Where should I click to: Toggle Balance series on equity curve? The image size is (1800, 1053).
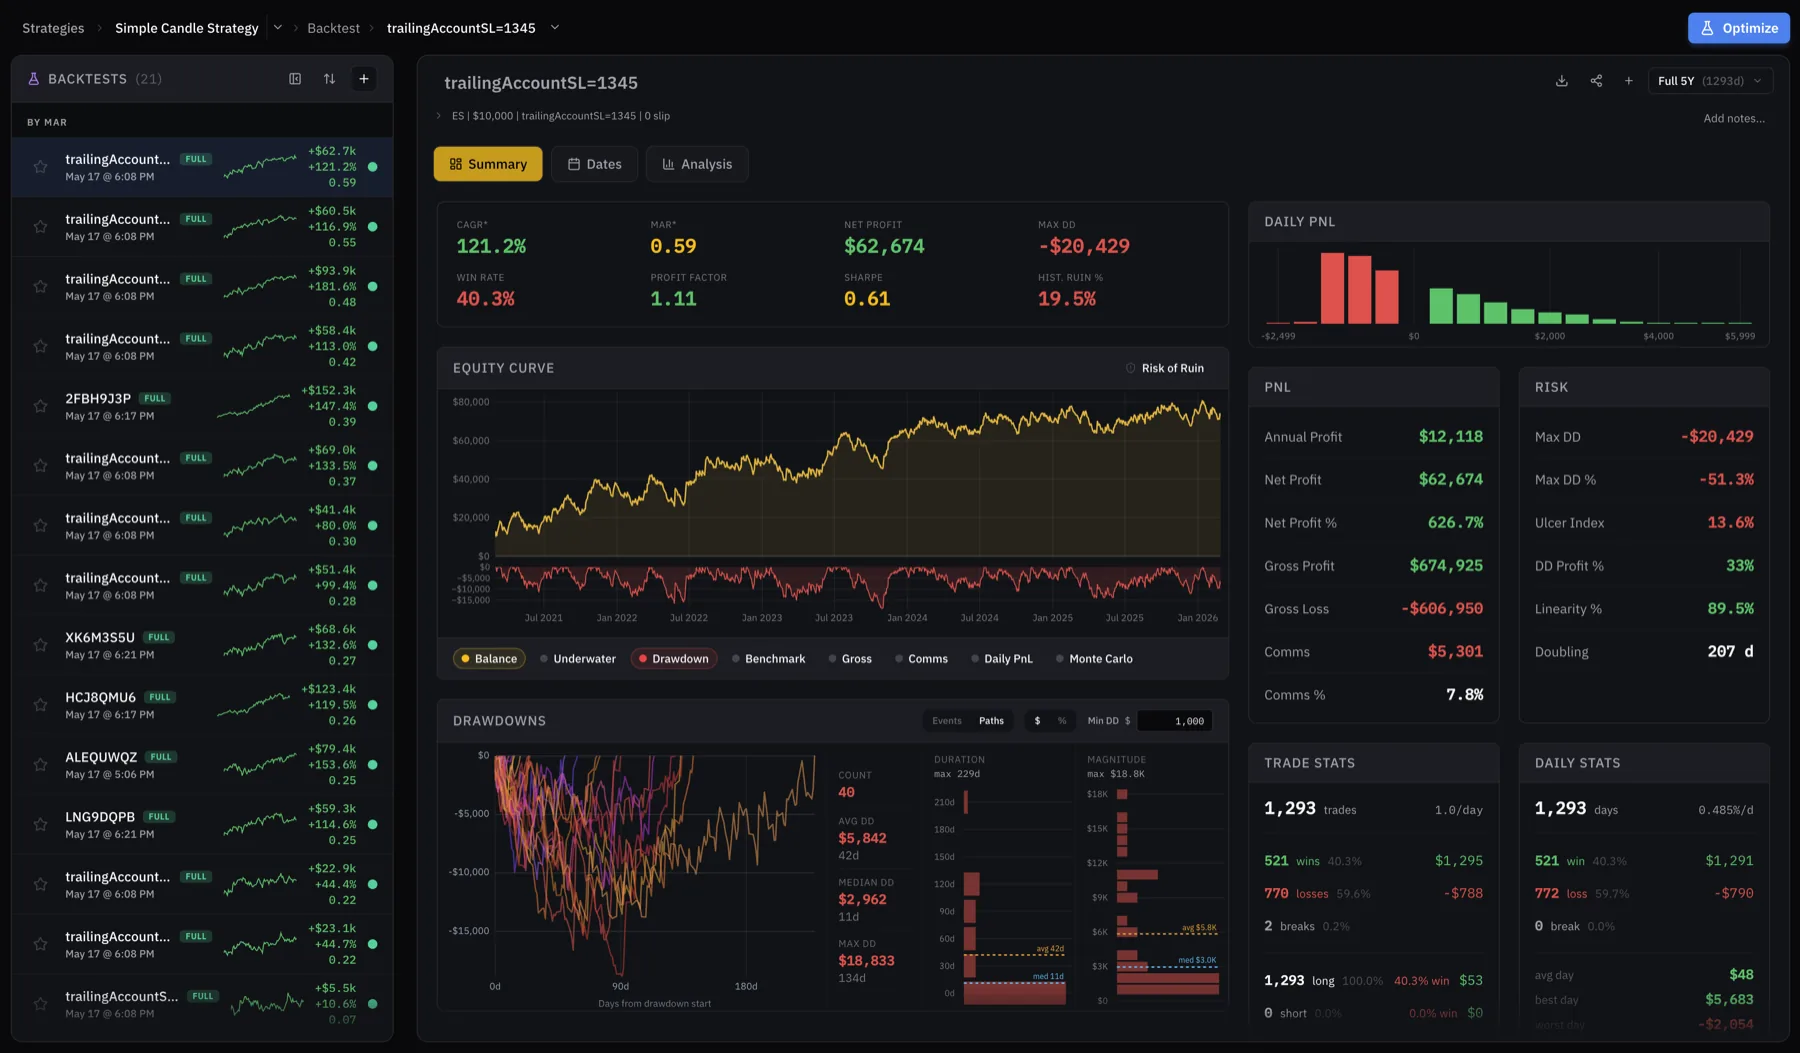pos(489,659)
